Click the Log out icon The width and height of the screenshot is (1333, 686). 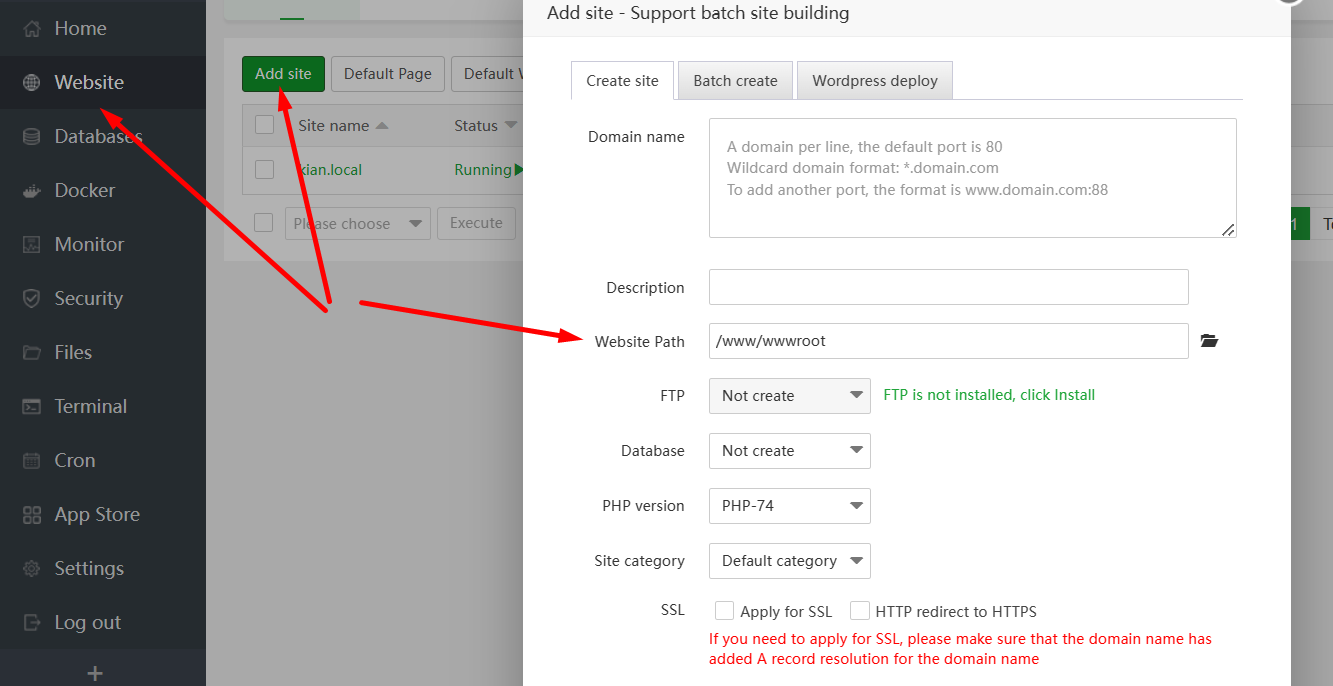coord(32,623)
